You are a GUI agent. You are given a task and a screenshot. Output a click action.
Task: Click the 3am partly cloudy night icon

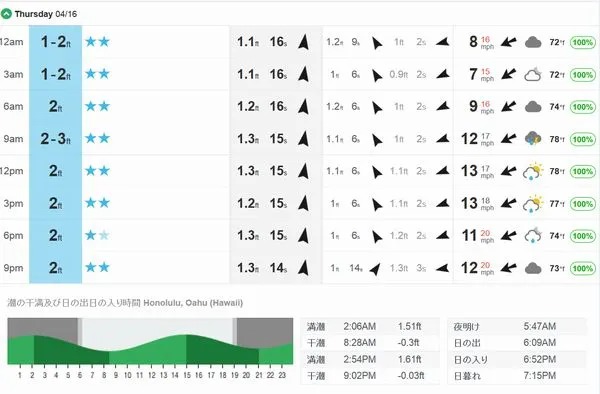point(533,75)
